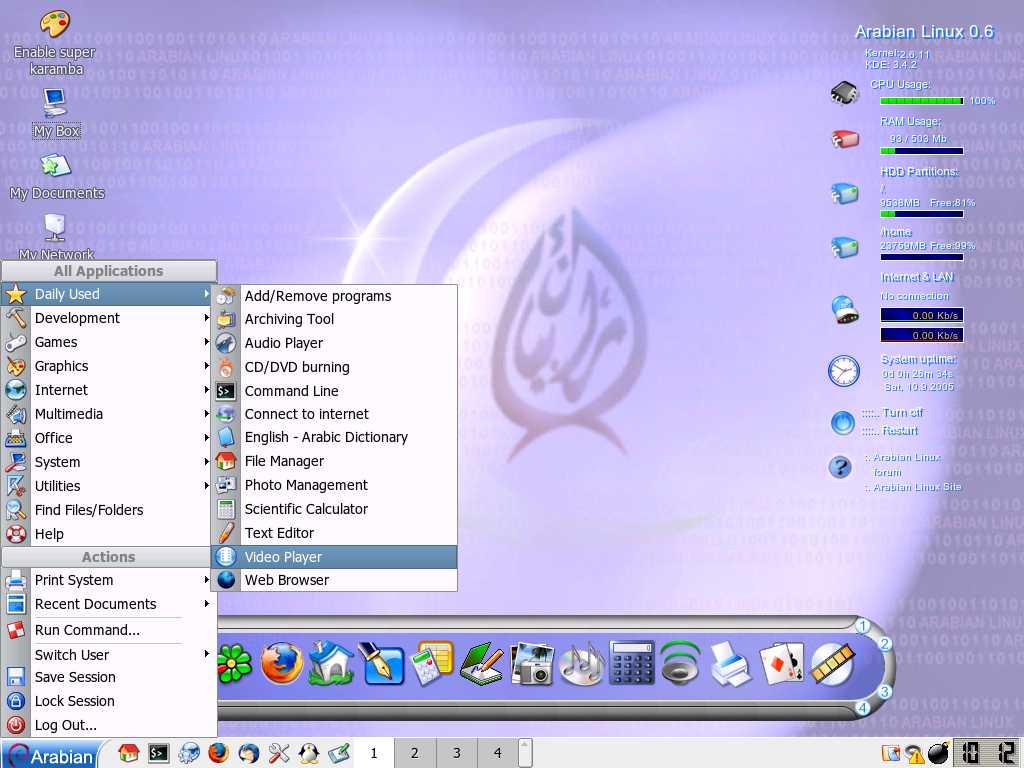Select Scientific Calculator entry

[x=334, y=509]
